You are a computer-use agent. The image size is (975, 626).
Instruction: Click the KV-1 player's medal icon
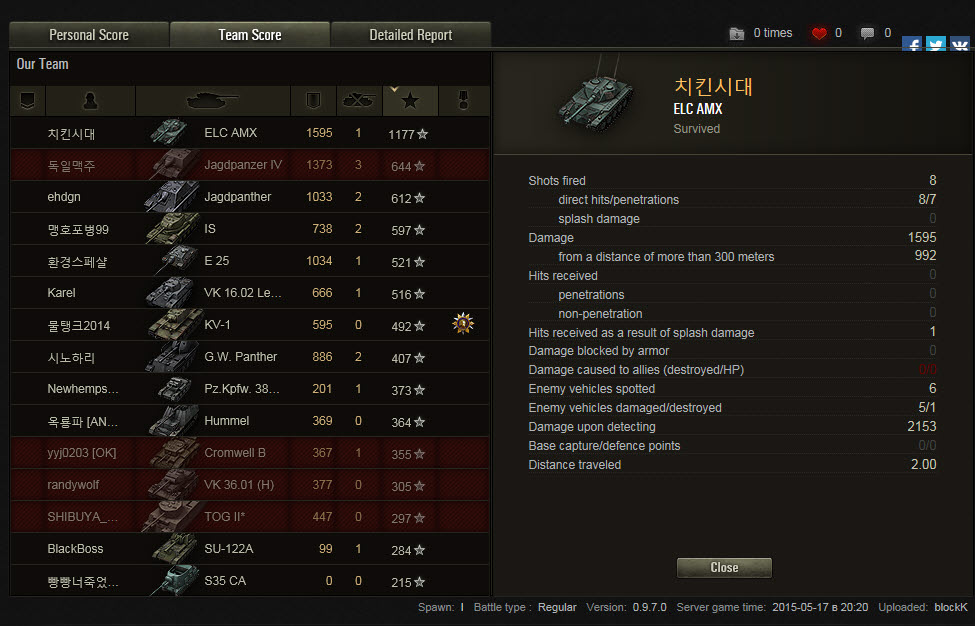[463, 324]
